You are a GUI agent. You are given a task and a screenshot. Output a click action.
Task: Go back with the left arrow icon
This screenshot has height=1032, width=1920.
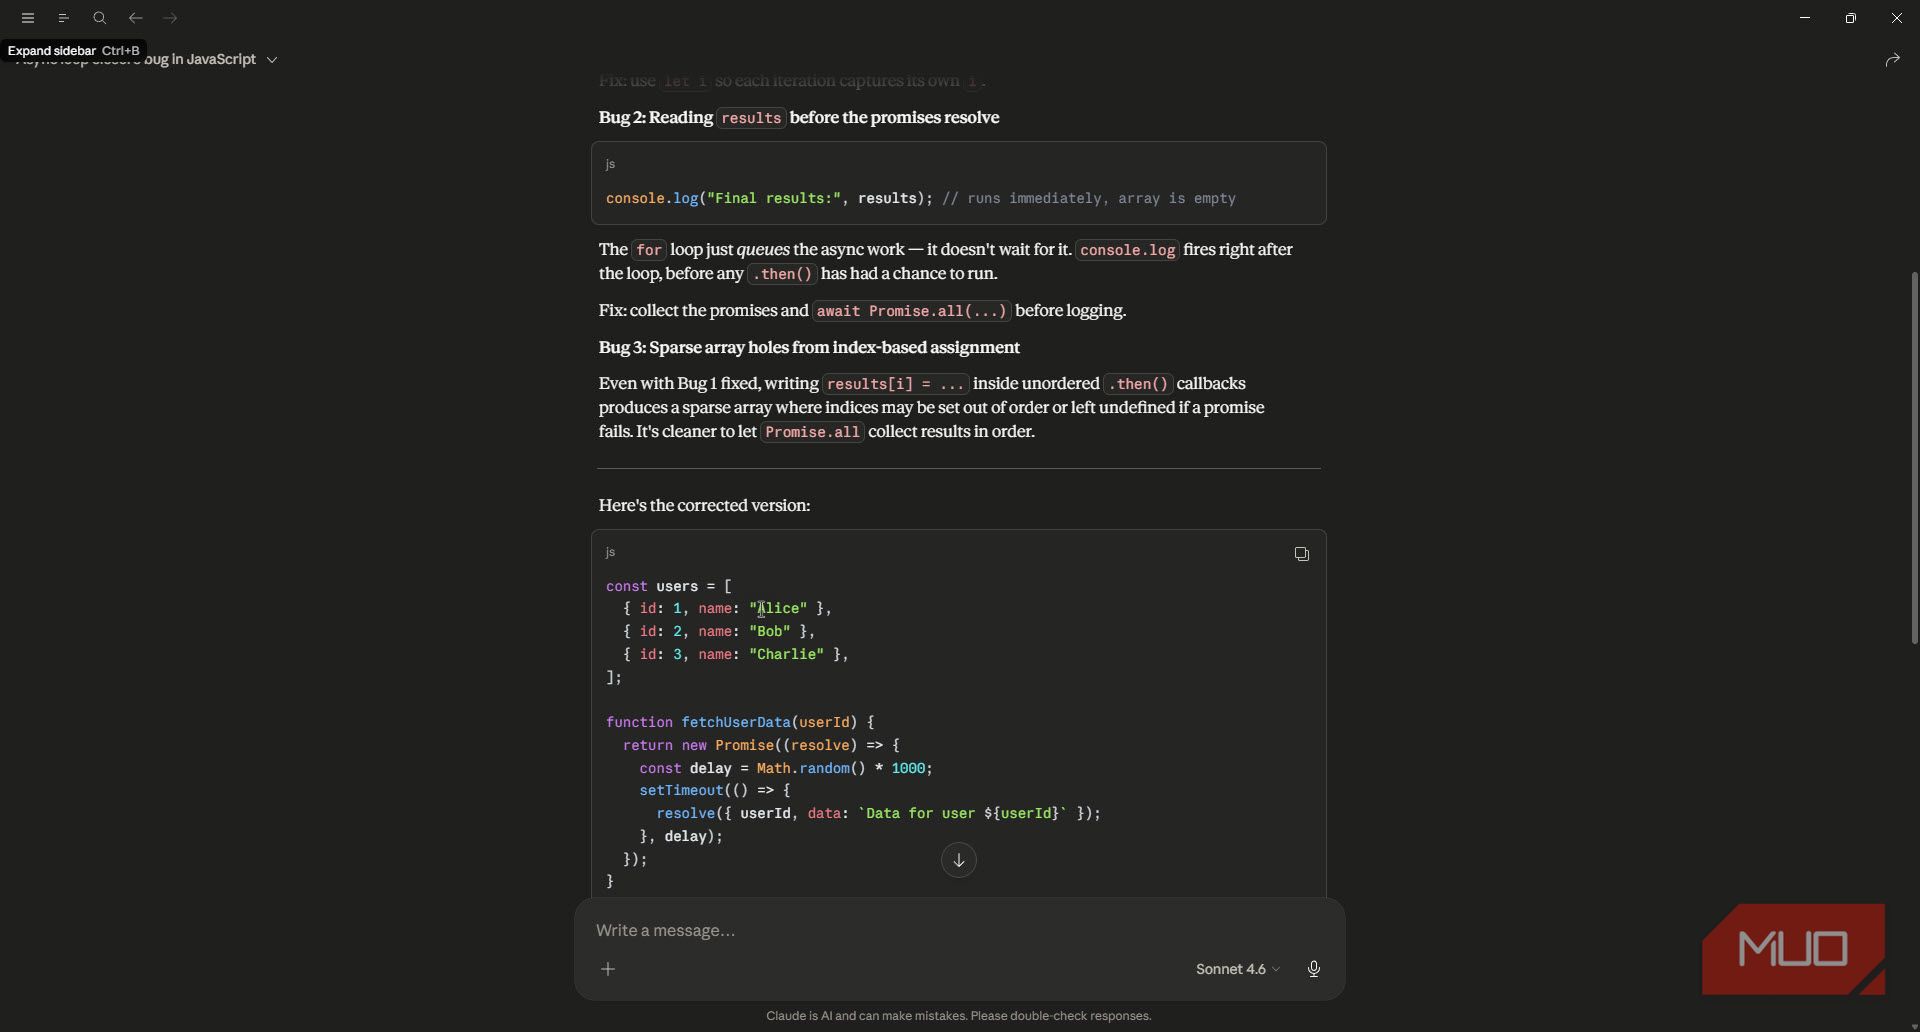click(135, 18)
